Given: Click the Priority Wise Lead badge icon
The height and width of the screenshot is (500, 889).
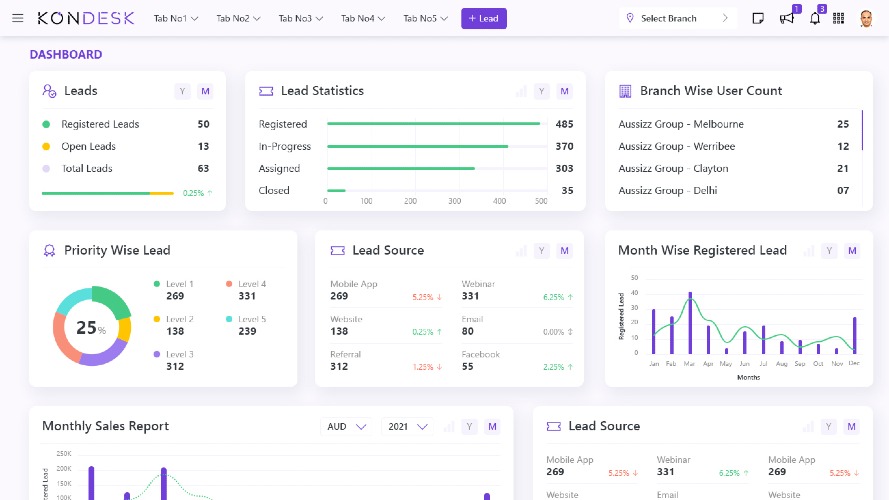Looking at the screenshot, I should click(49, 251).
